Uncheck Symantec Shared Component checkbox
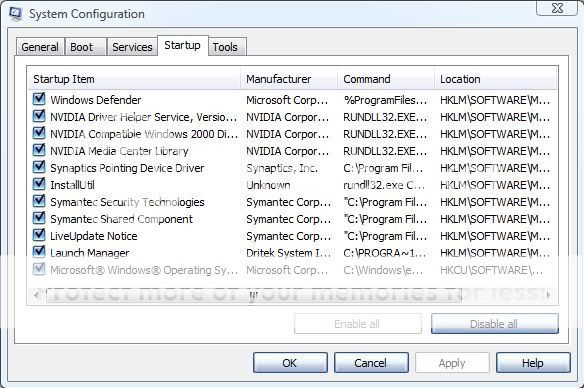Viewport: 584px width, 388px height. [39, 218]
